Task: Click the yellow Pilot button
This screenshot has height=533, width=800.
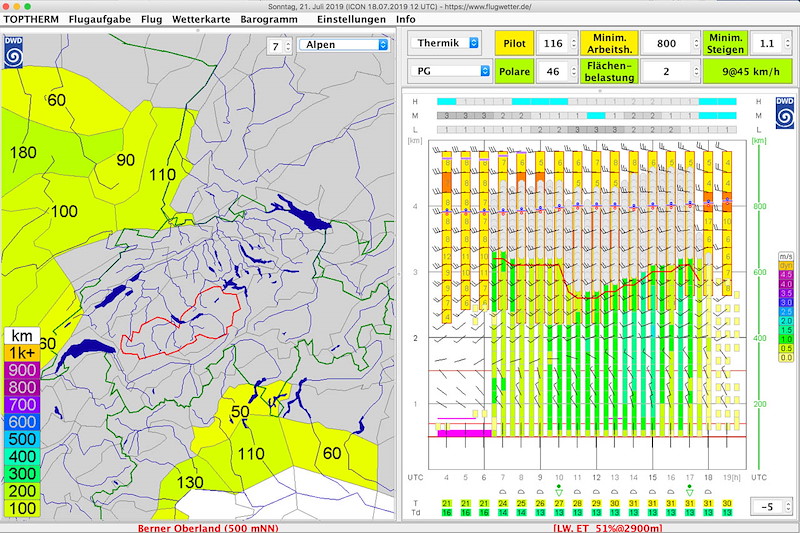Action: [x=514, y=43]
